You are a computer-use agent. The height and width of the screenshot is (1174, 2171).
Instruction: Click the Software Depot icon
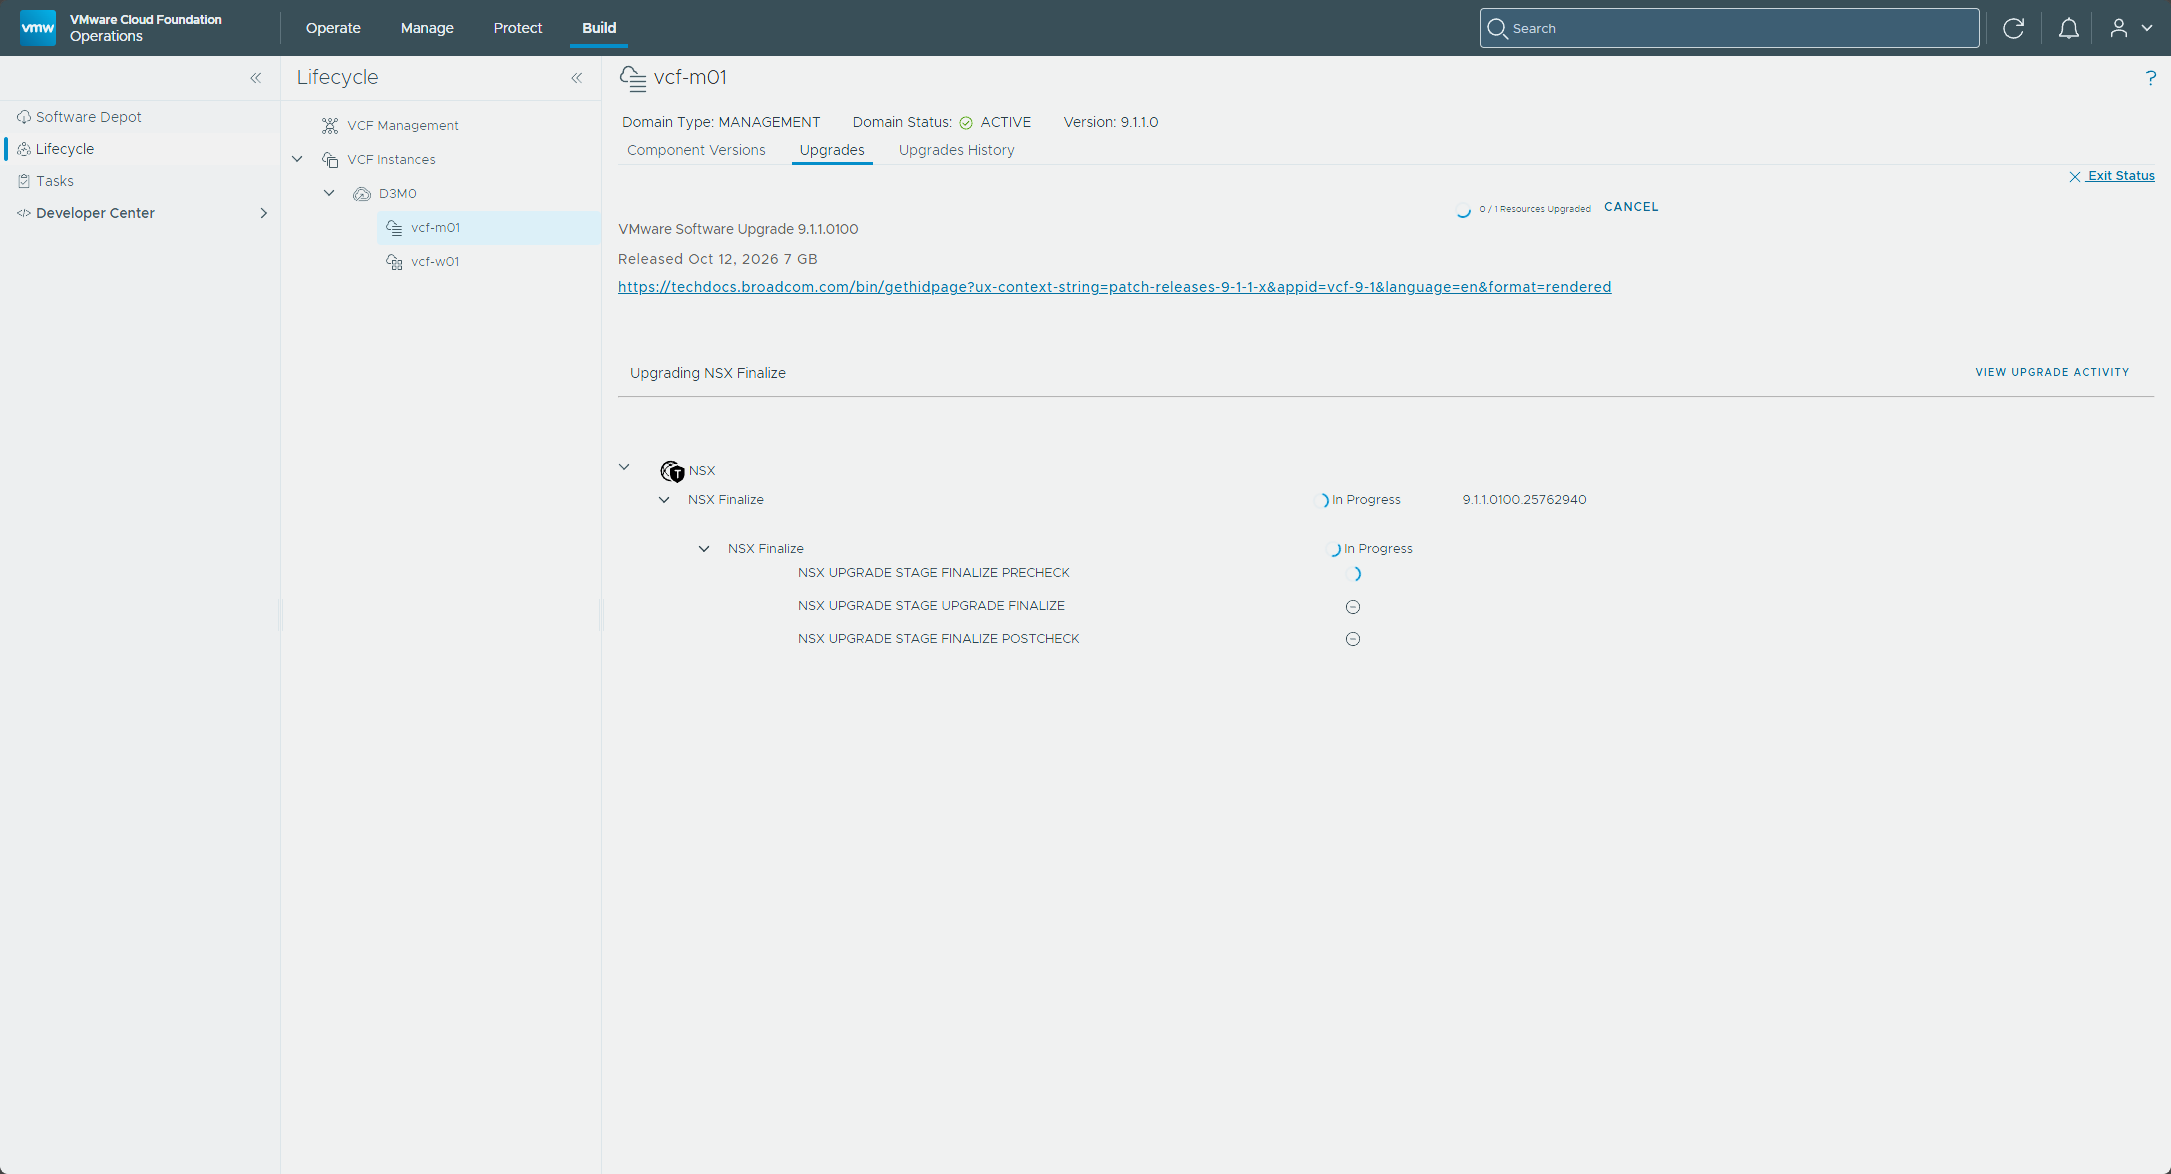(x=24, y=117)
